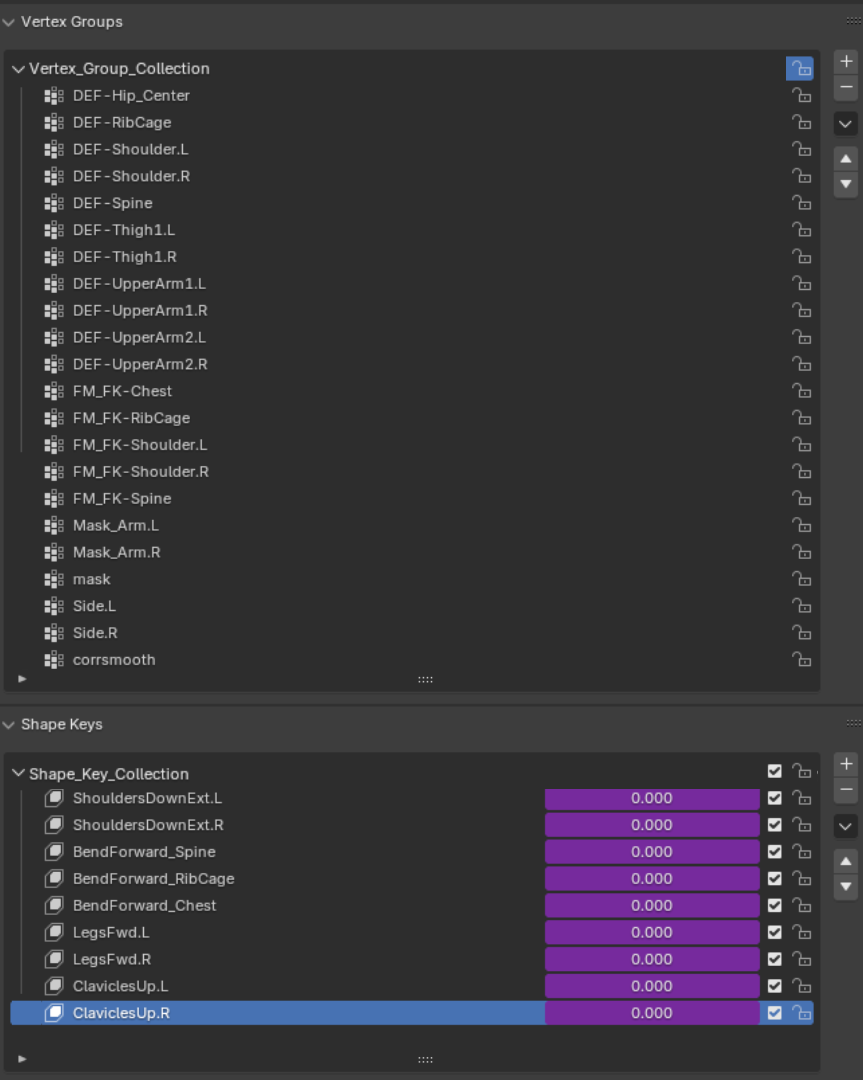Image resolution: width=863 pixels, height=1080 pixels.
Task: Click the Vertex_Group_Collection lock icon
Action: pos(800,69)
